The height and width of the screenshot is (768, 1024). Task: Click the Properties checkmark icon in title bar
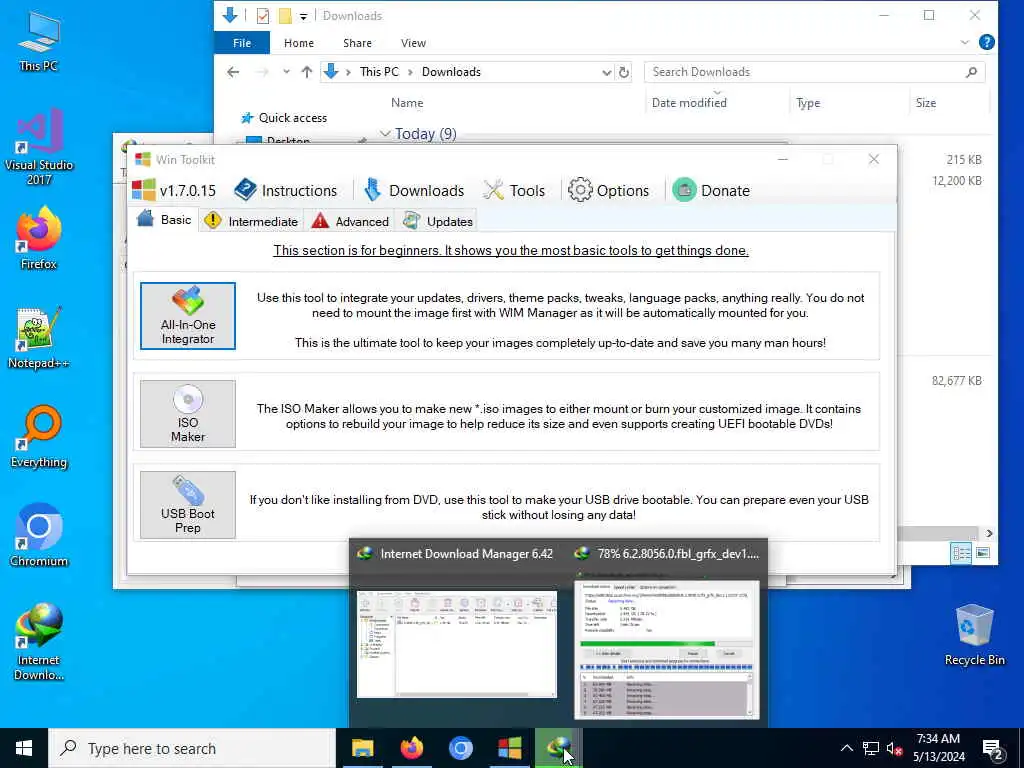pos(263,16)
